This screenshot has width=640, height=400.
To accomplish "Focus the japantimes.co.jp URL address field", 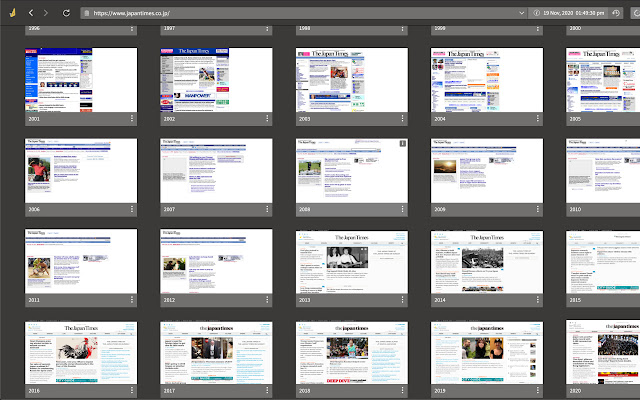I will [304, 13].
